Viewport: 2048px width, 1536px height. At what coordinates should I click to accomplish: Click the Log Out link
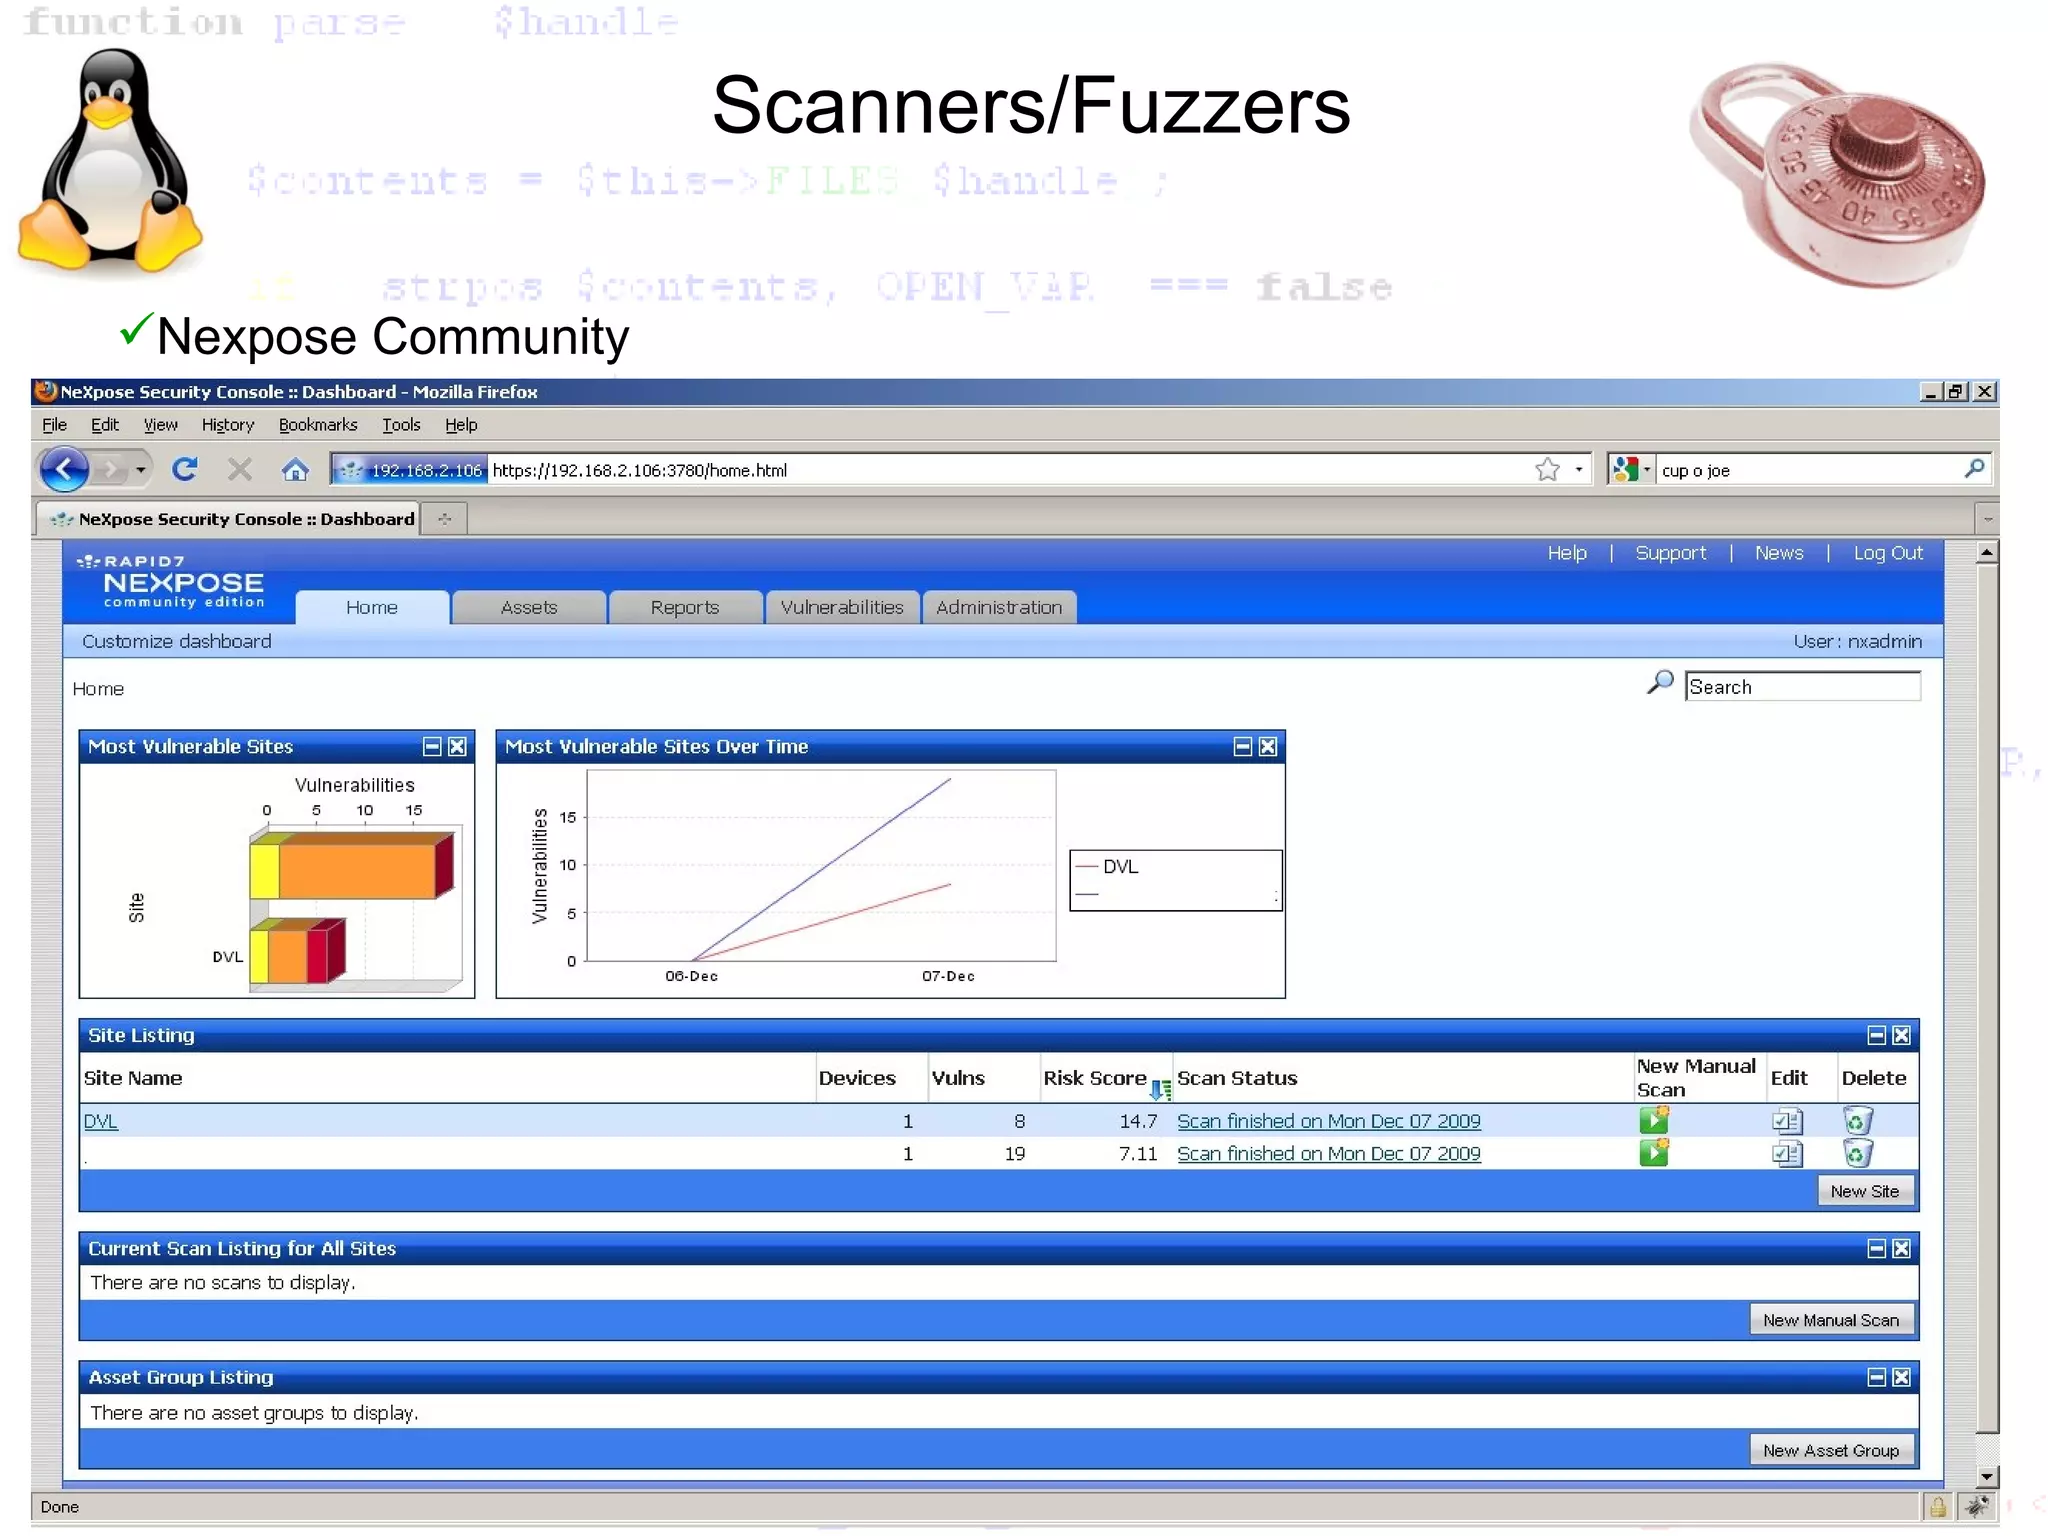1888,553
